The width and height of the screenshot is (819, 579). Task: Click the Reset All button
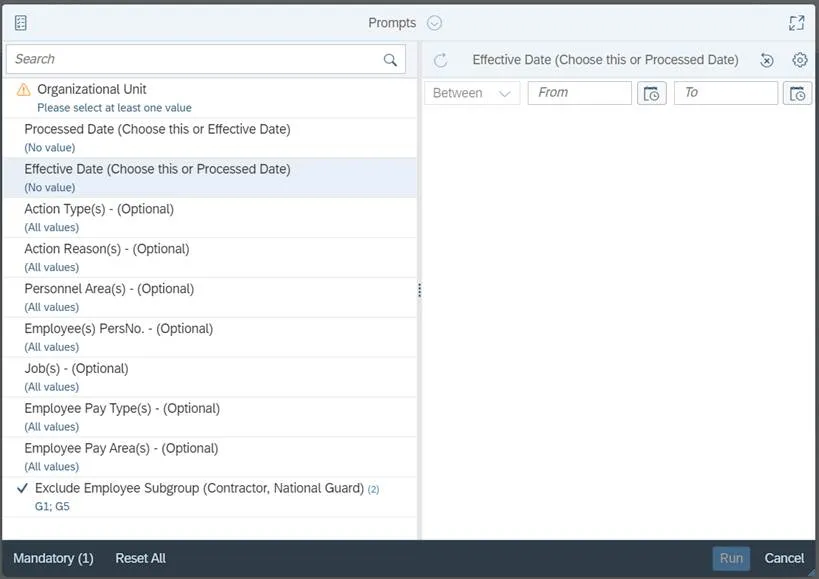tap(140, 558)
